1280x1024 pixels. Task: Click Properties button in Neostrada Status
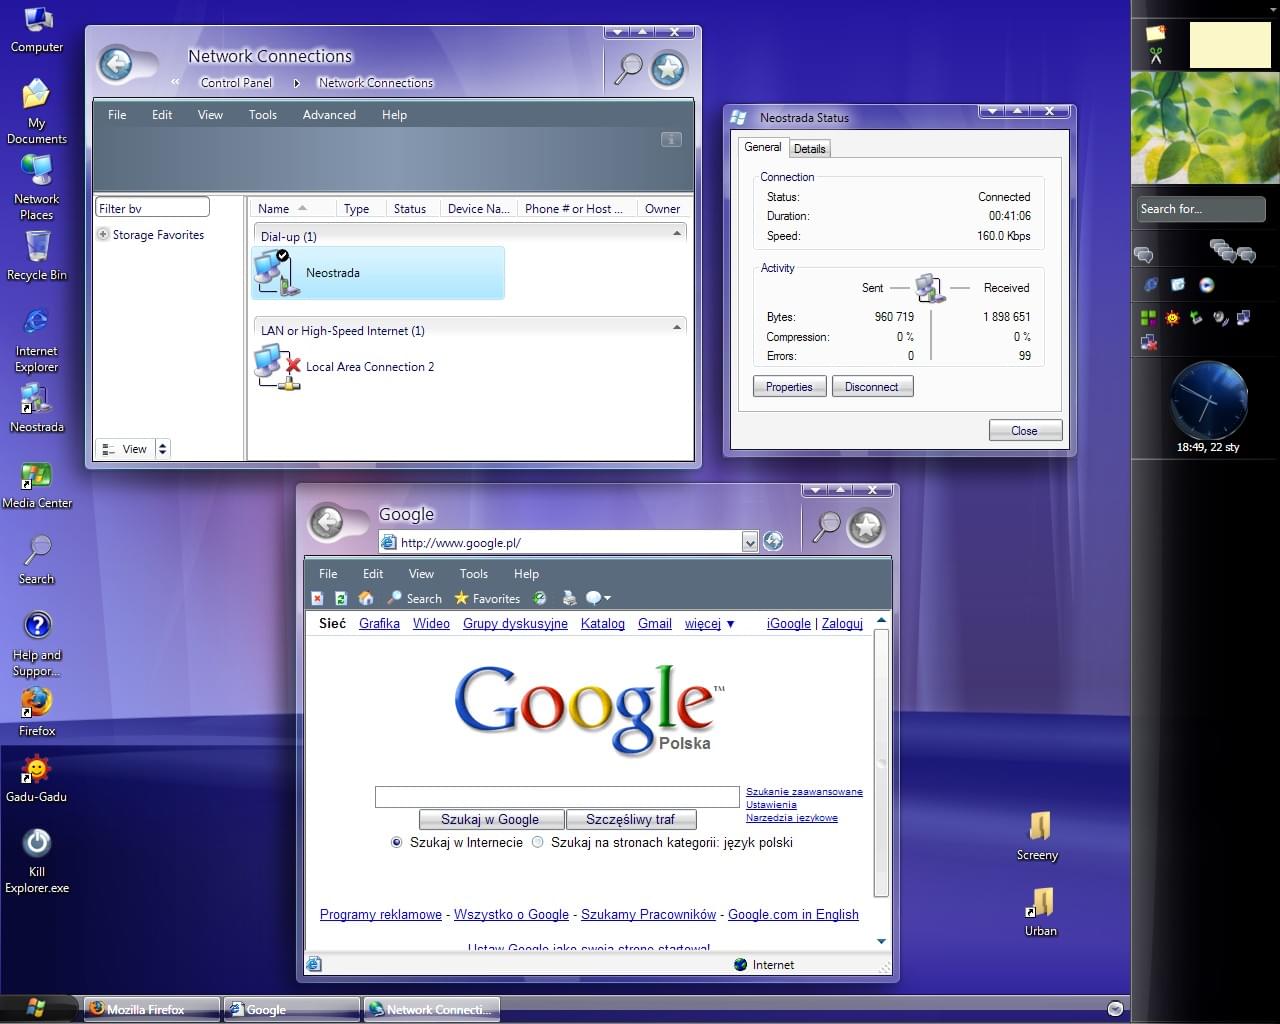pos(789,387)
